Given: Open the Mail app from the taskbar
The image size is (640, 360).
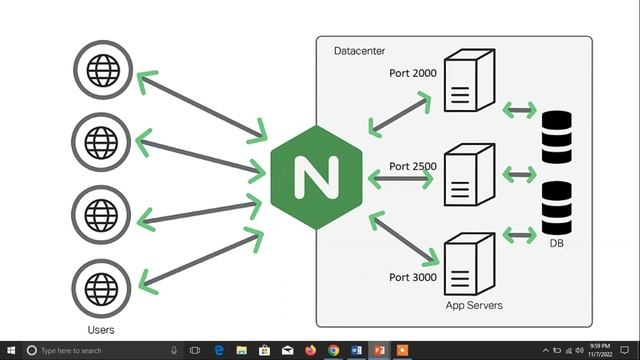Looking at the screenshot, I should pos(287,350).
